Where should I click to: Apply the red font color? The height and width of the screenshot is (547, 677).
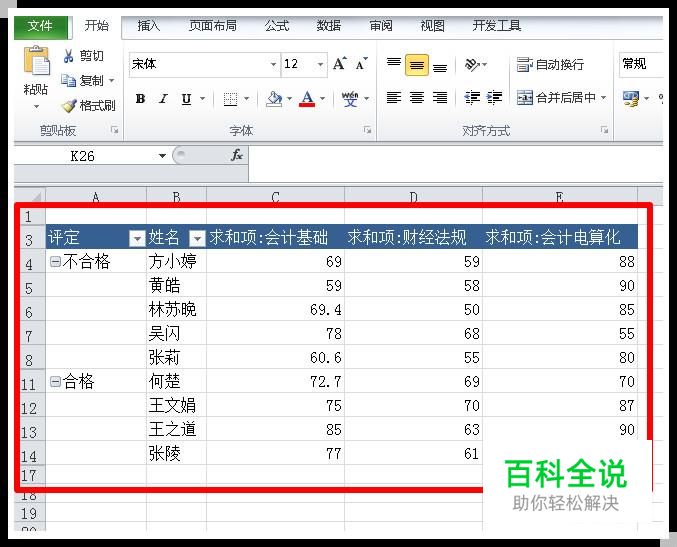[307, 99]
